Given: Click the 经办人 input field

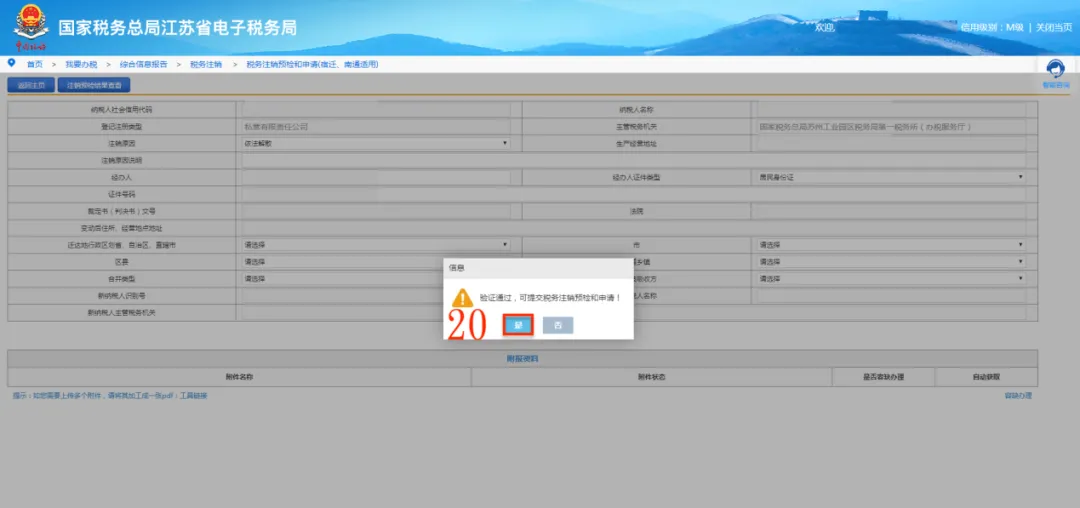Looking at the screenshot, I should (x=376, y=177).
